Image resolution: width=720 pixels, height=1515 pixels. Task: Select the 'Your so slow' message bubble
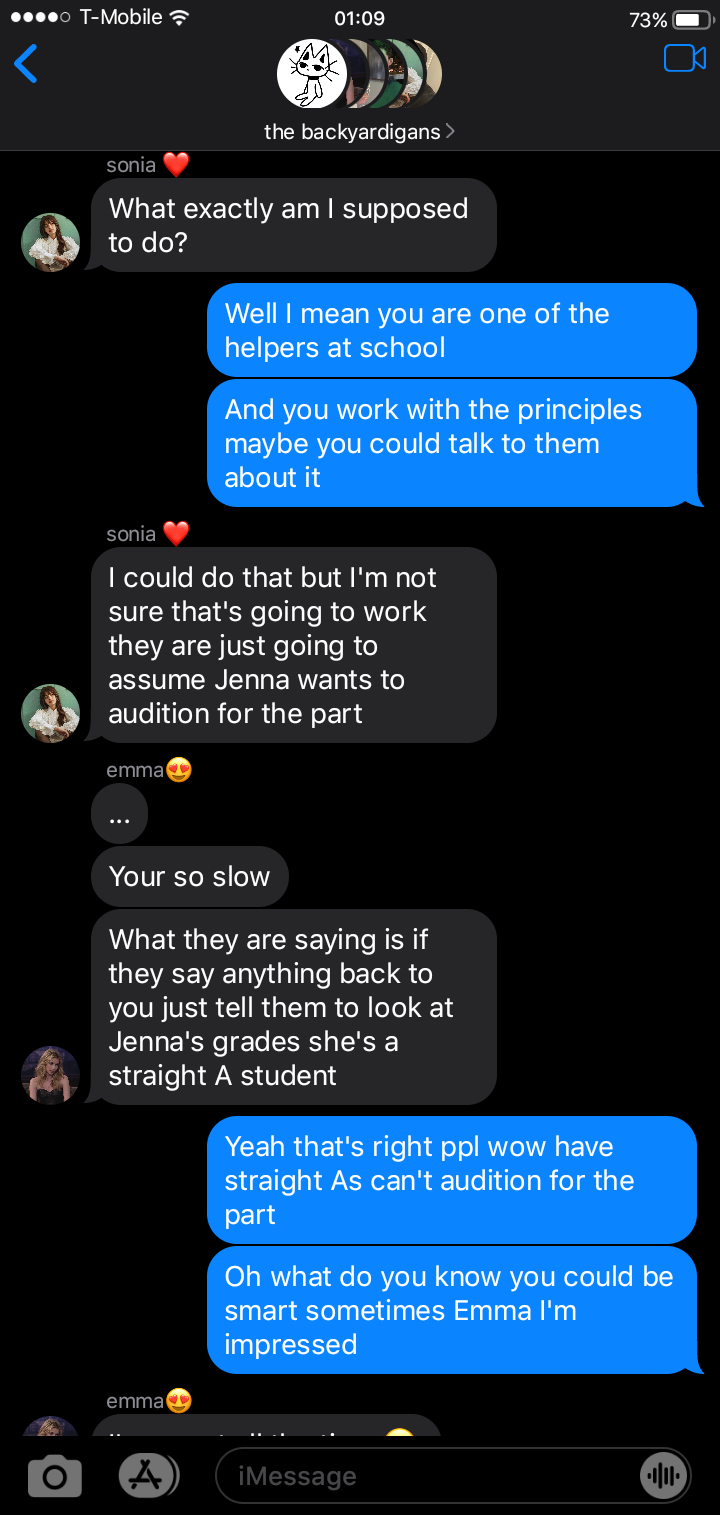tap(189, 877)
